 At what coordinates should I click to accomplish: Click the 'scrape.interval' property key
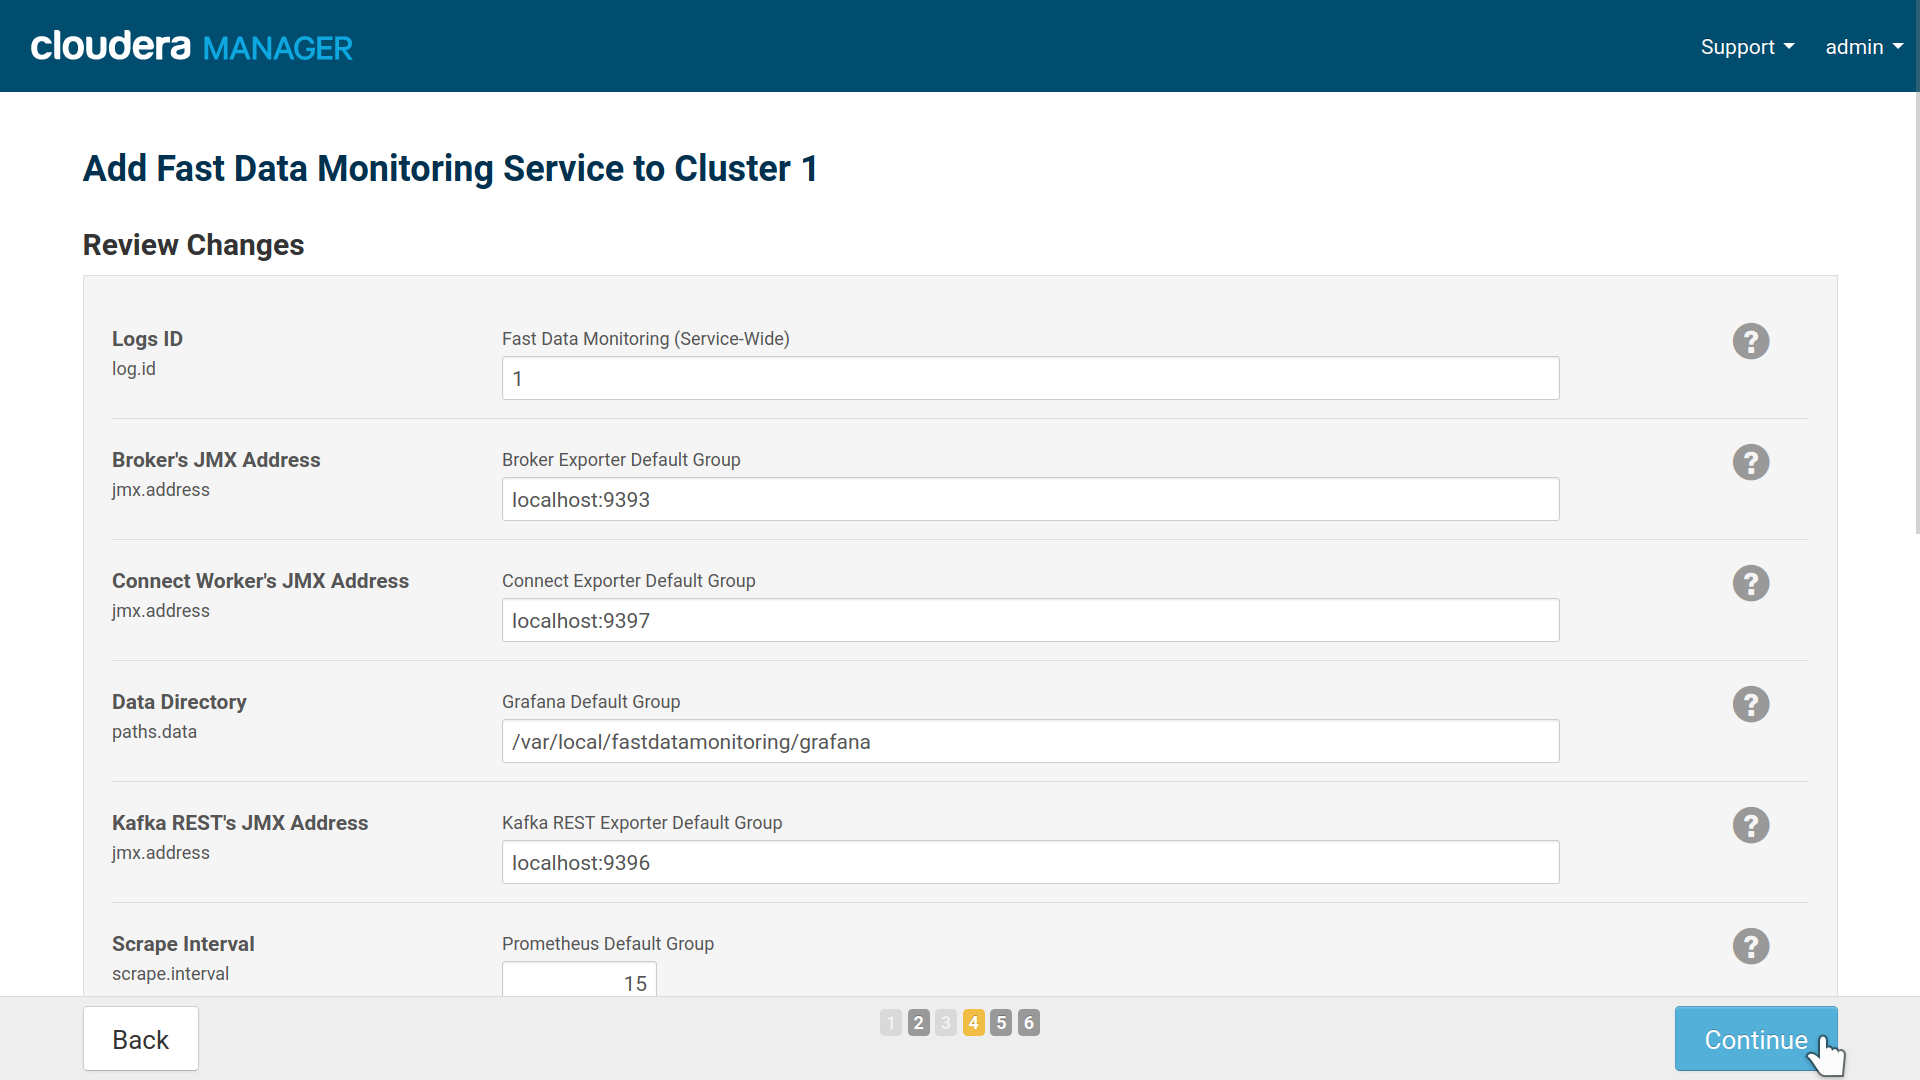click(x=170, y=974)
